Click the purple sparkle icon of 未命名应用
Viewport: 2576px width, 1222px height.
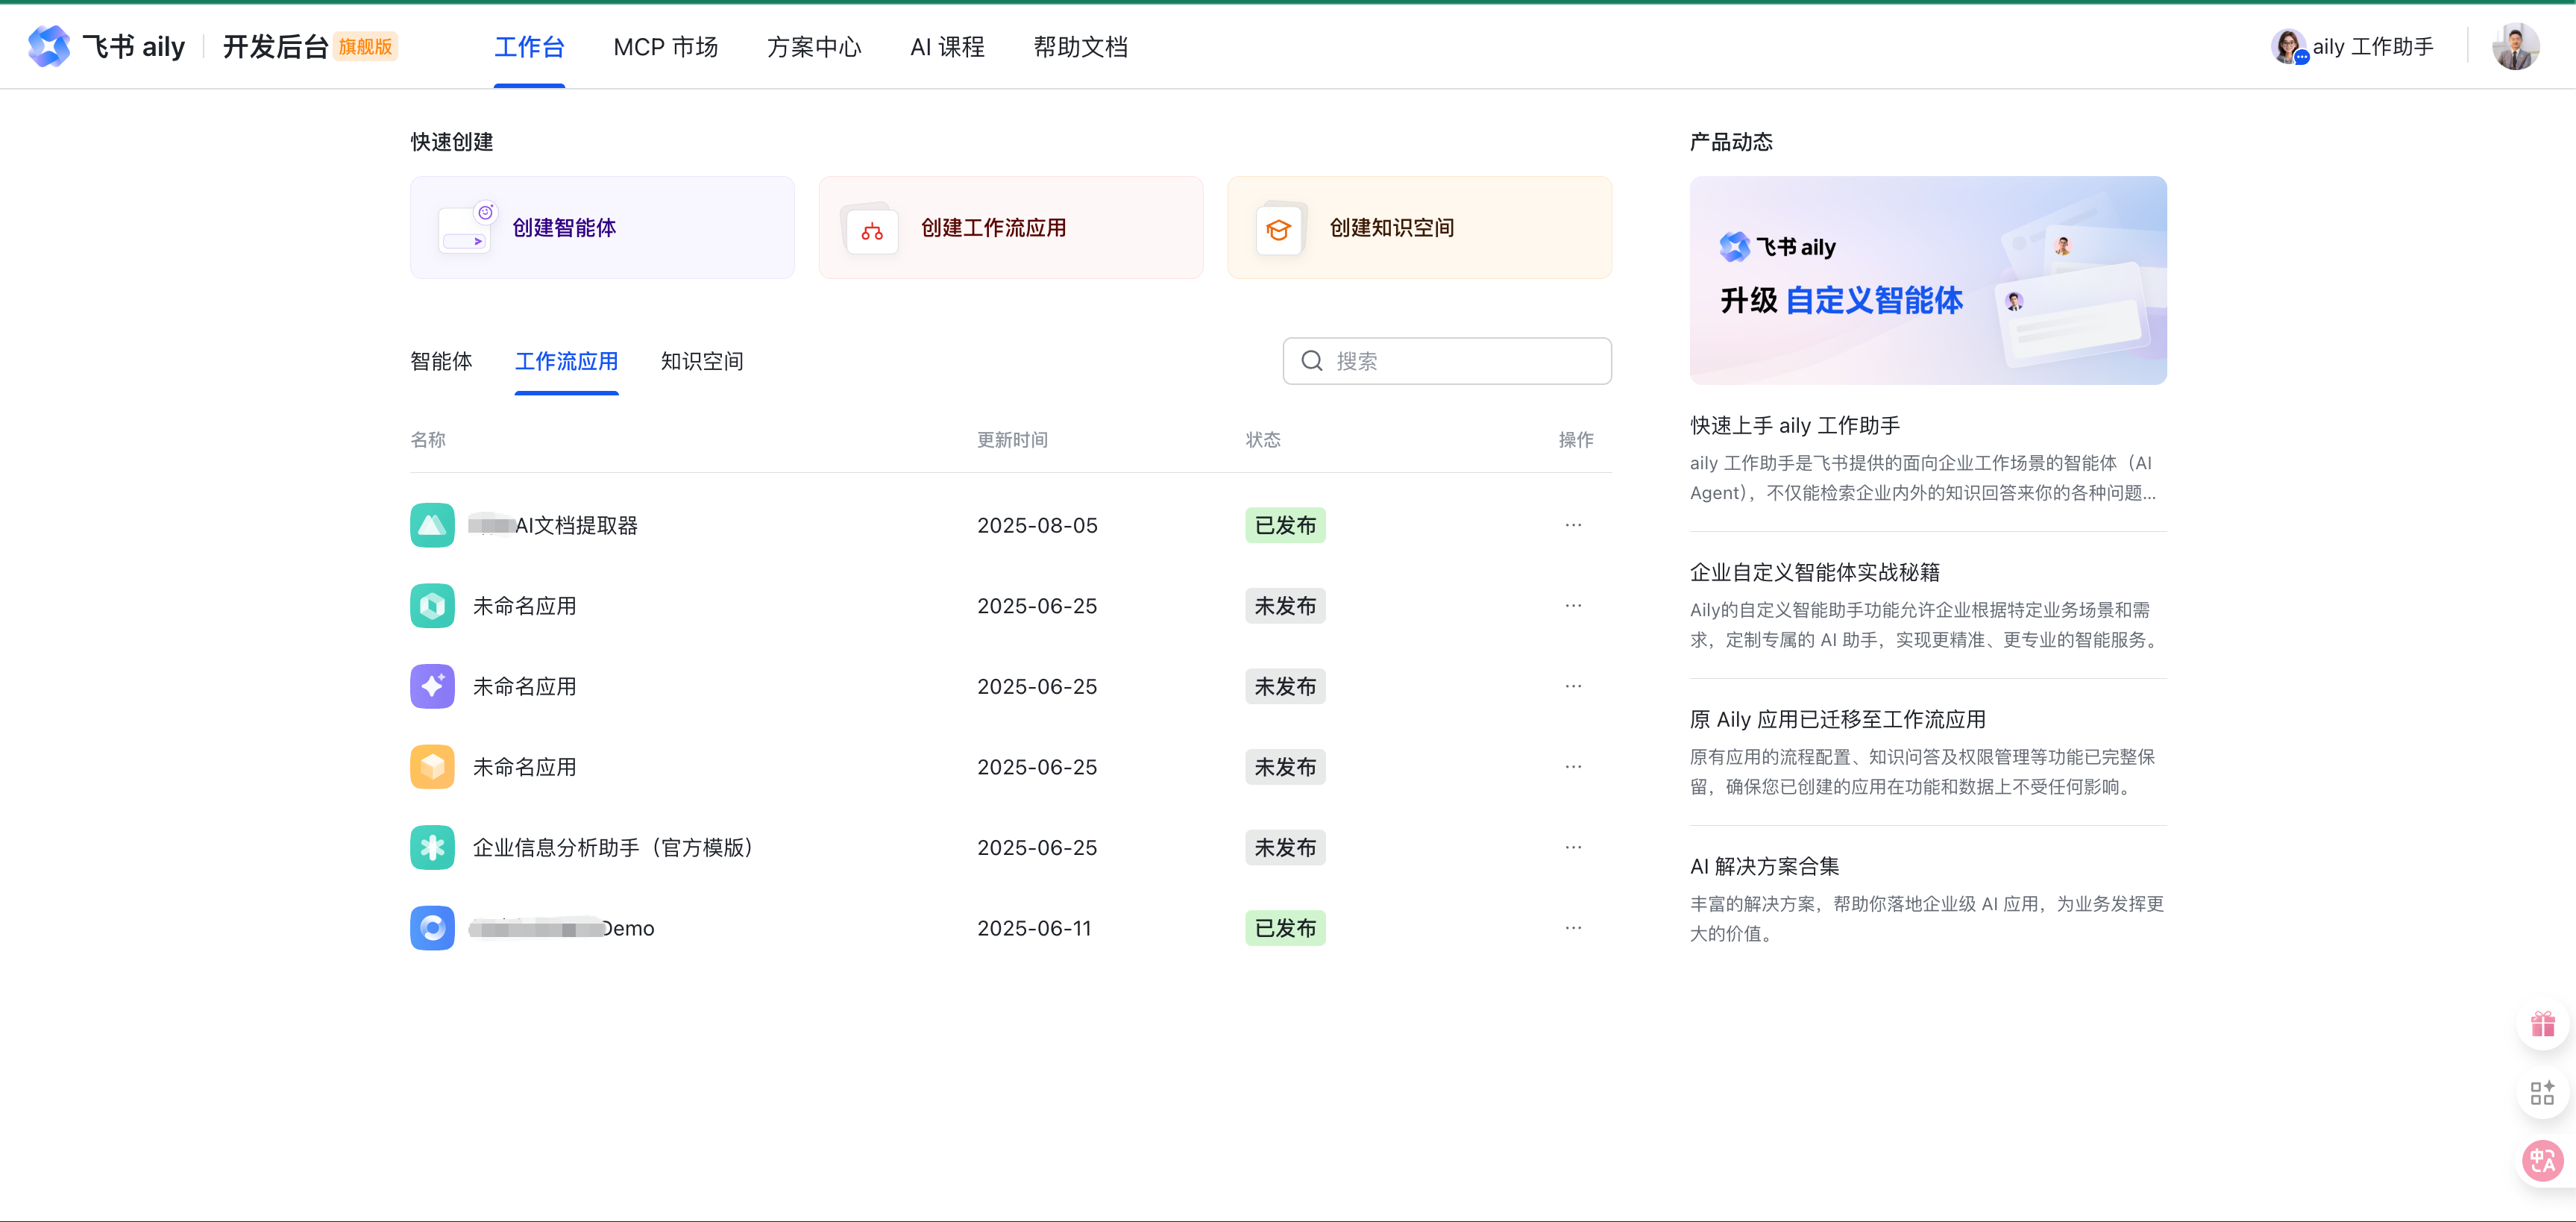[432, 686]
